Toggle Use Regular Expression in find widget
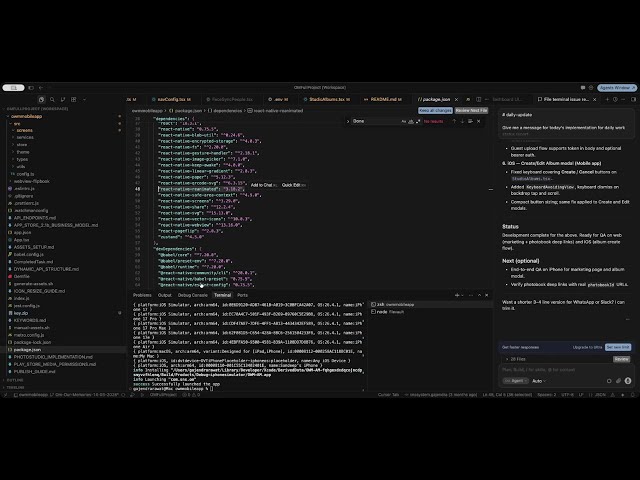 point(418,121)
